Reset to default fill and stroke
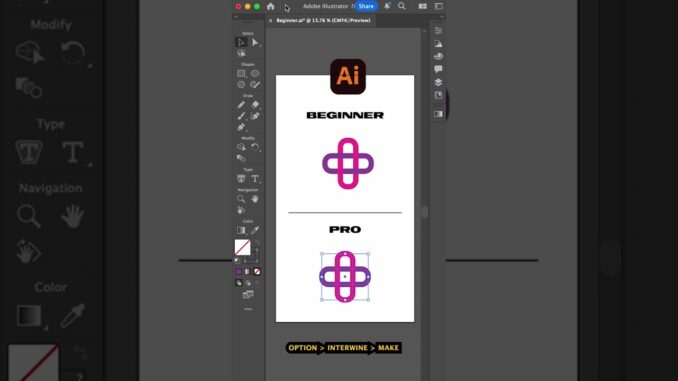The width and height of the screenshot is (678, 381). point(237,261)
